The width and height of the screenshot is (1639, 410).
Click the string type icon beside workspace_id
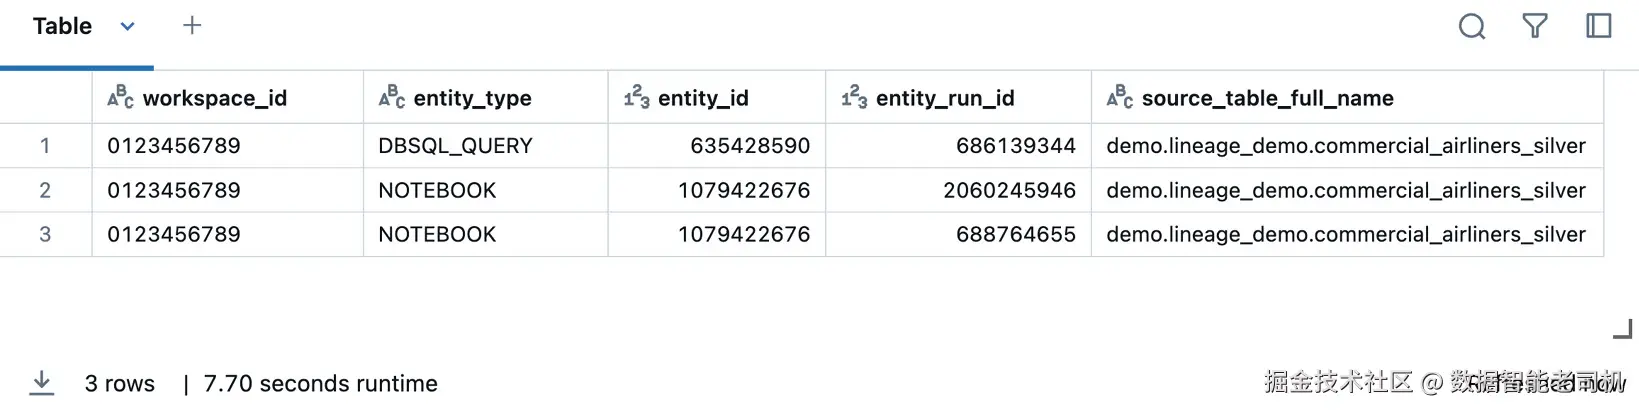(x=120, y=97)
